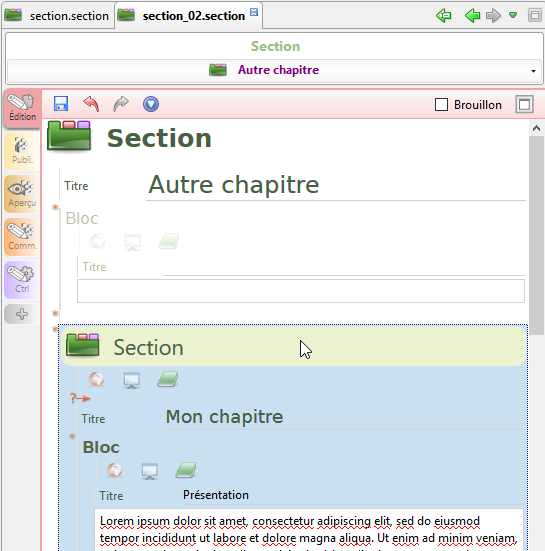The width and height of the screenshot is (545, 551).
Task: Click the green book icon under the bold Bloc
Action: 186,470
